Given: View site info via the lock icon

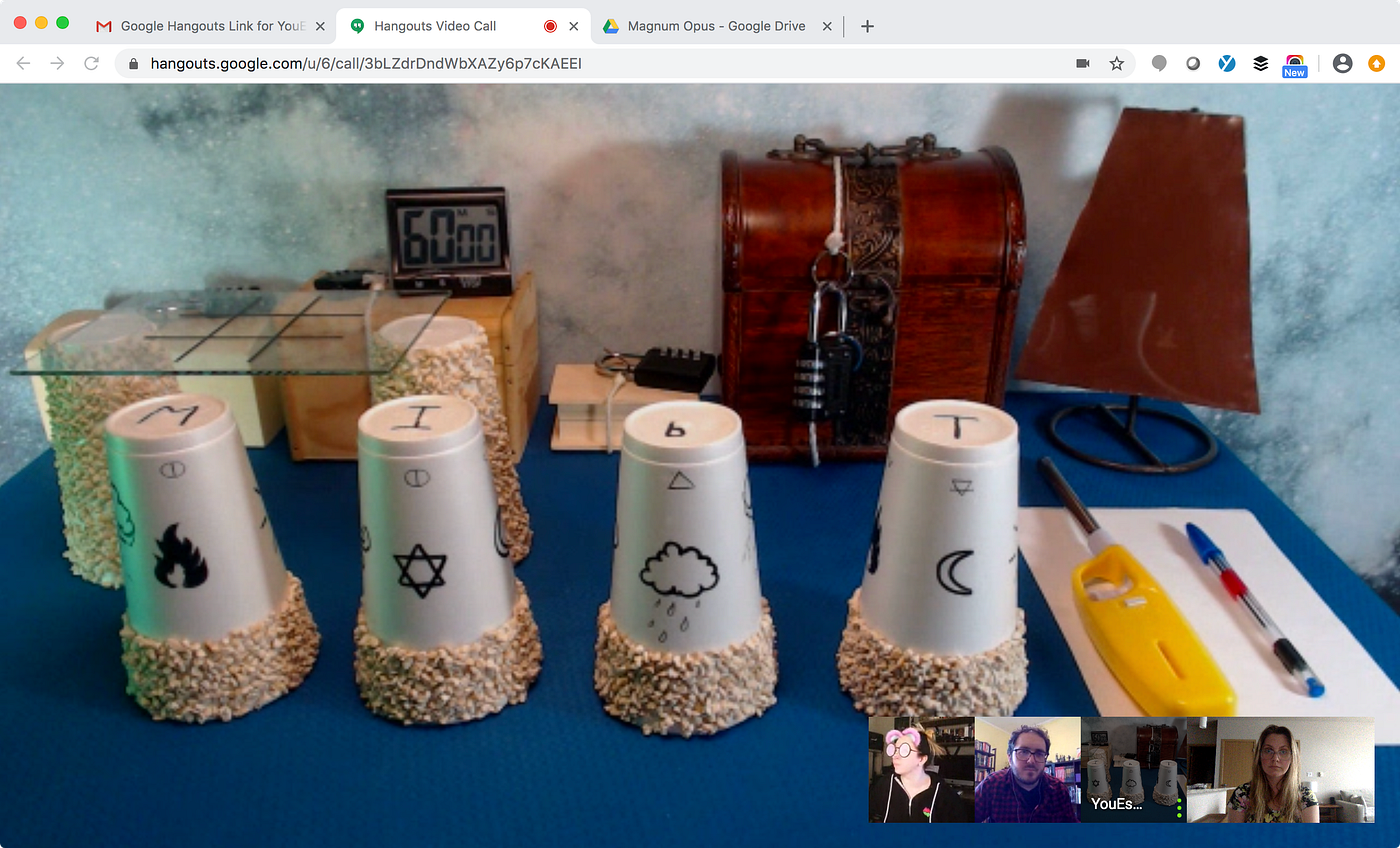Looking at the screenshot, I should click(133, 64).
